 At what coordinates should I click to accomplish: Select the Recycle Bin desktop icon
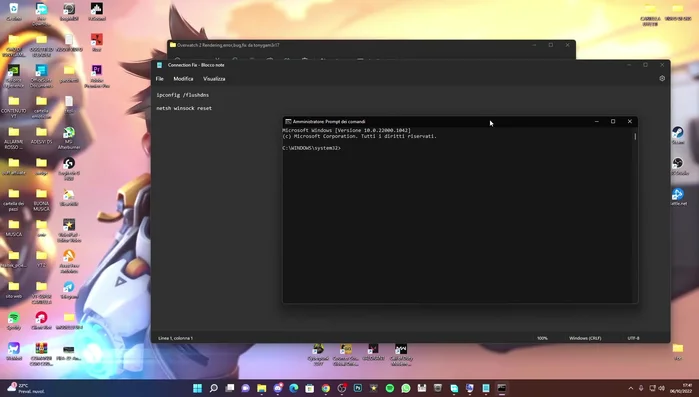tap(14, 12)
